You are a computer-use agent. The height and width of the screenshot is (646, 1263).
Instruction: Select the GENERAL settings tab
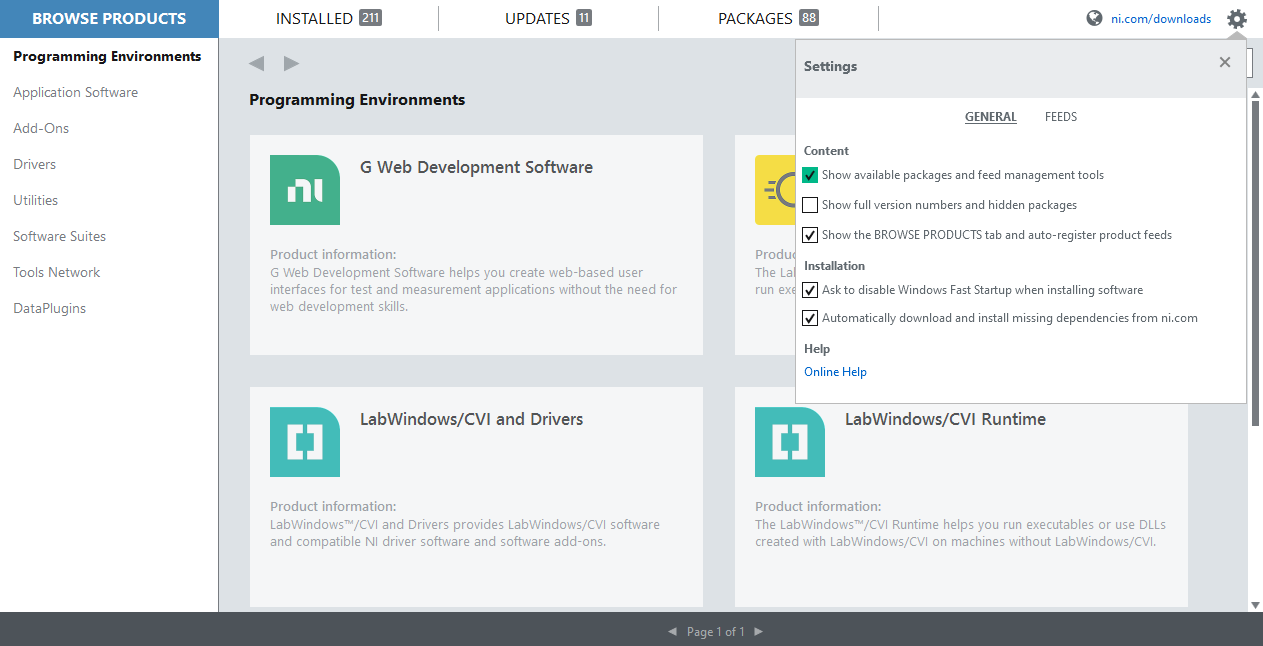[991, 117]
